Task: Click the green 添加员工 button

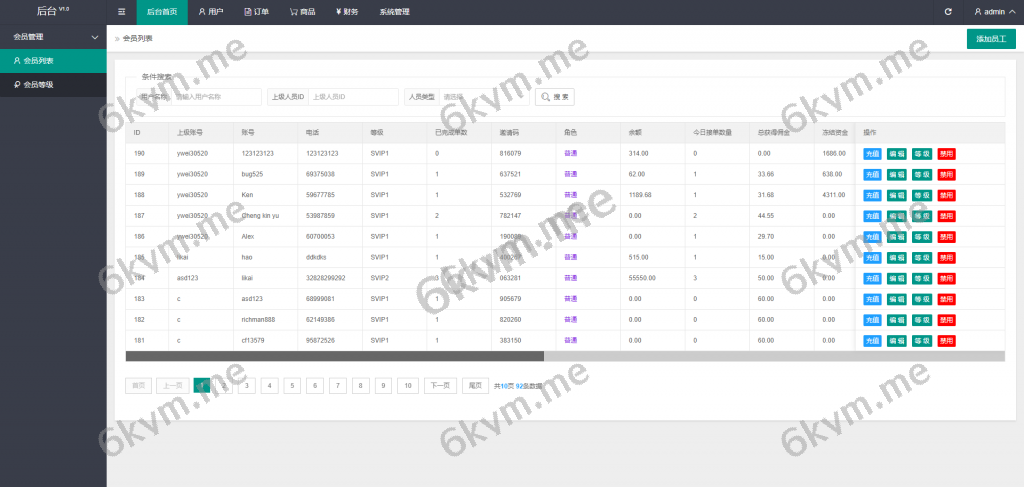Action: click(991, 39)
